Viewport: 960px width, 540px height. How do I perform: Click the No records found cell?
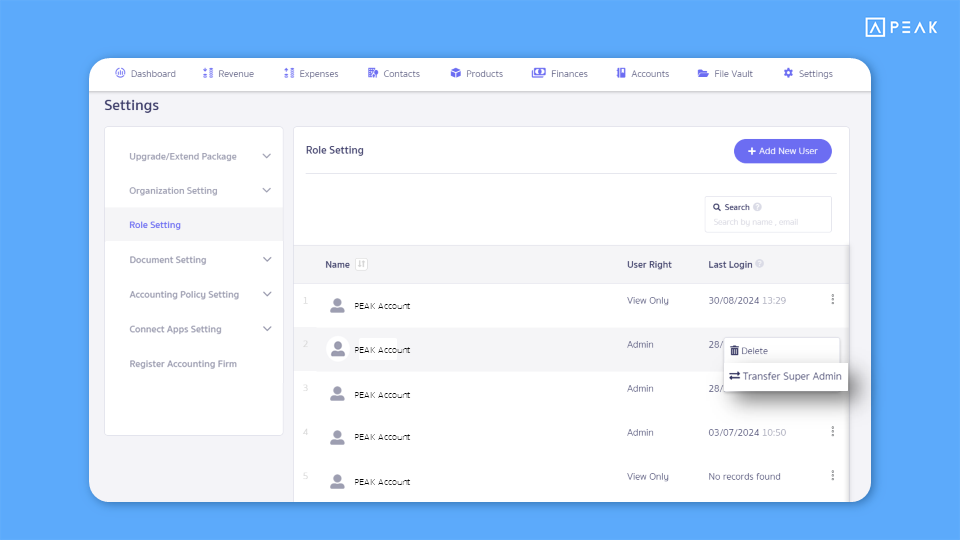(744, 477)
